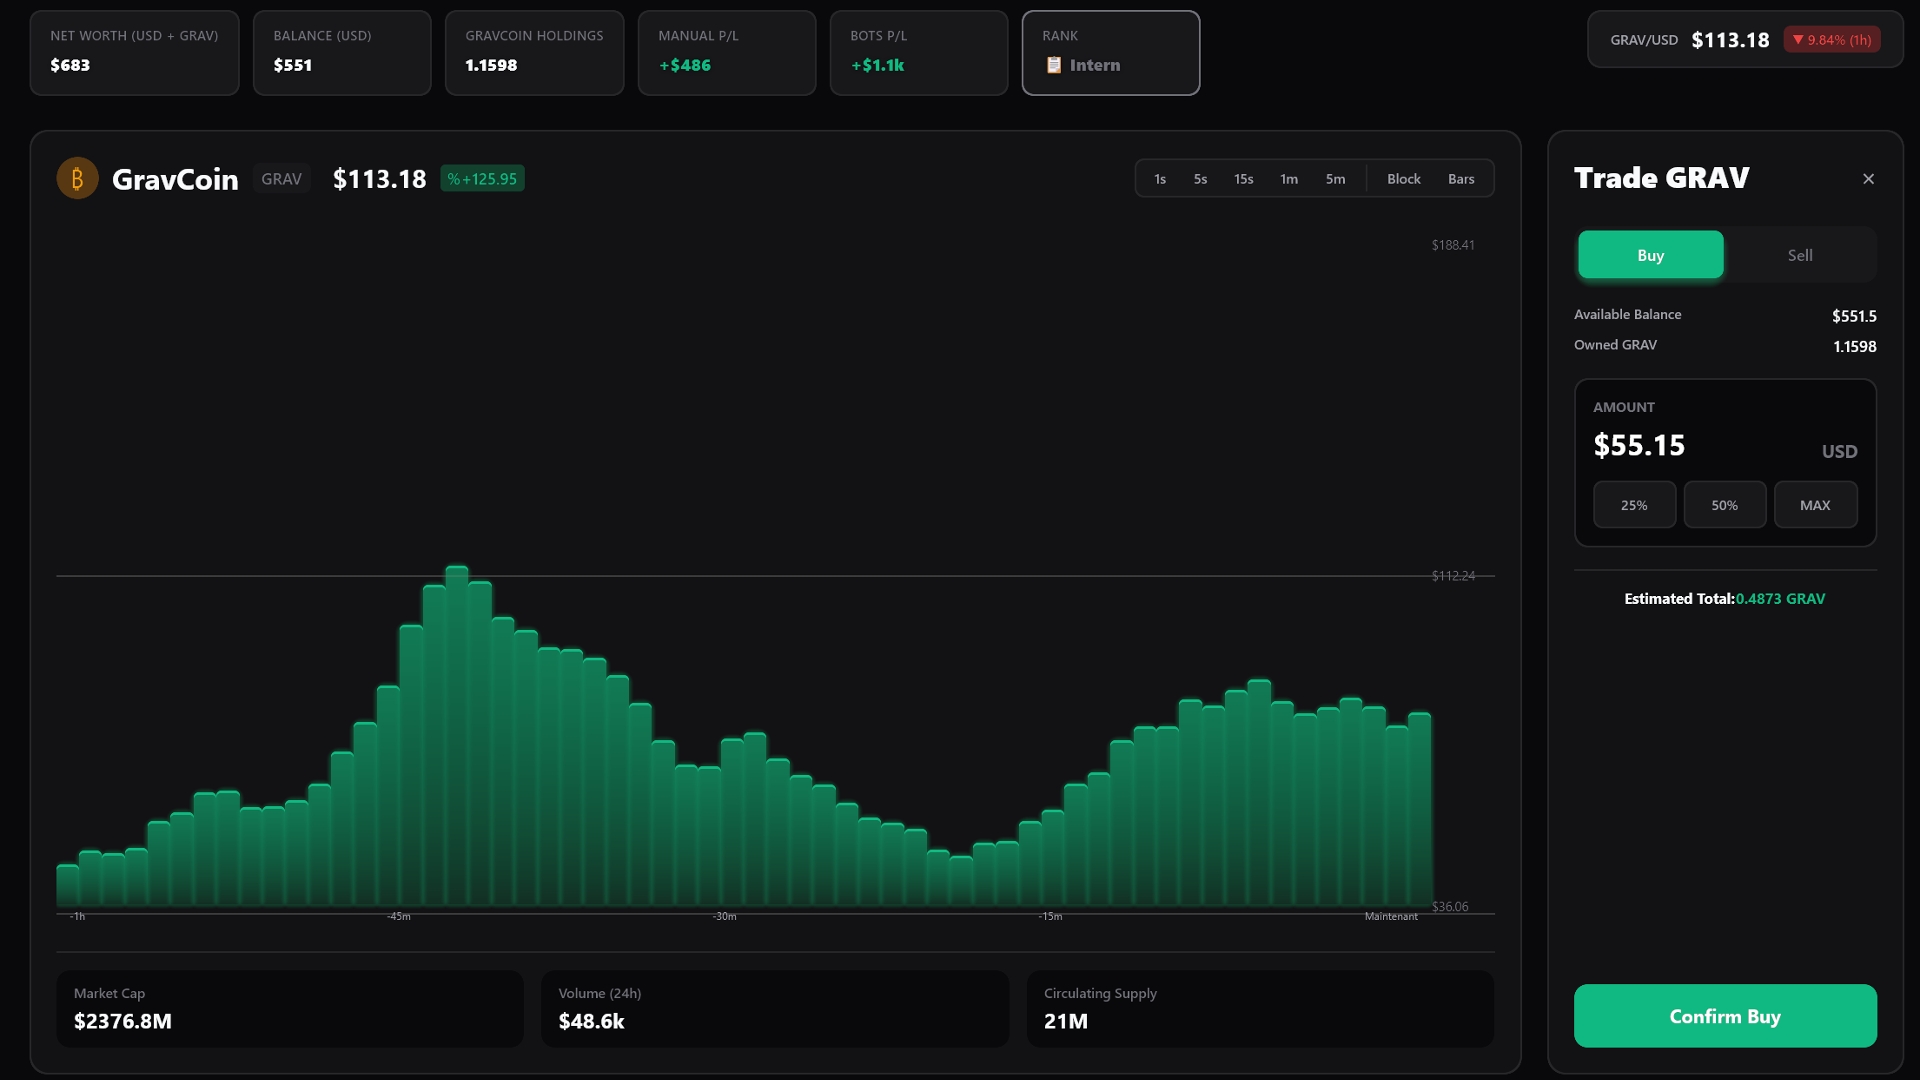Switch chart to Bars view

click(x=1461, y=179)
